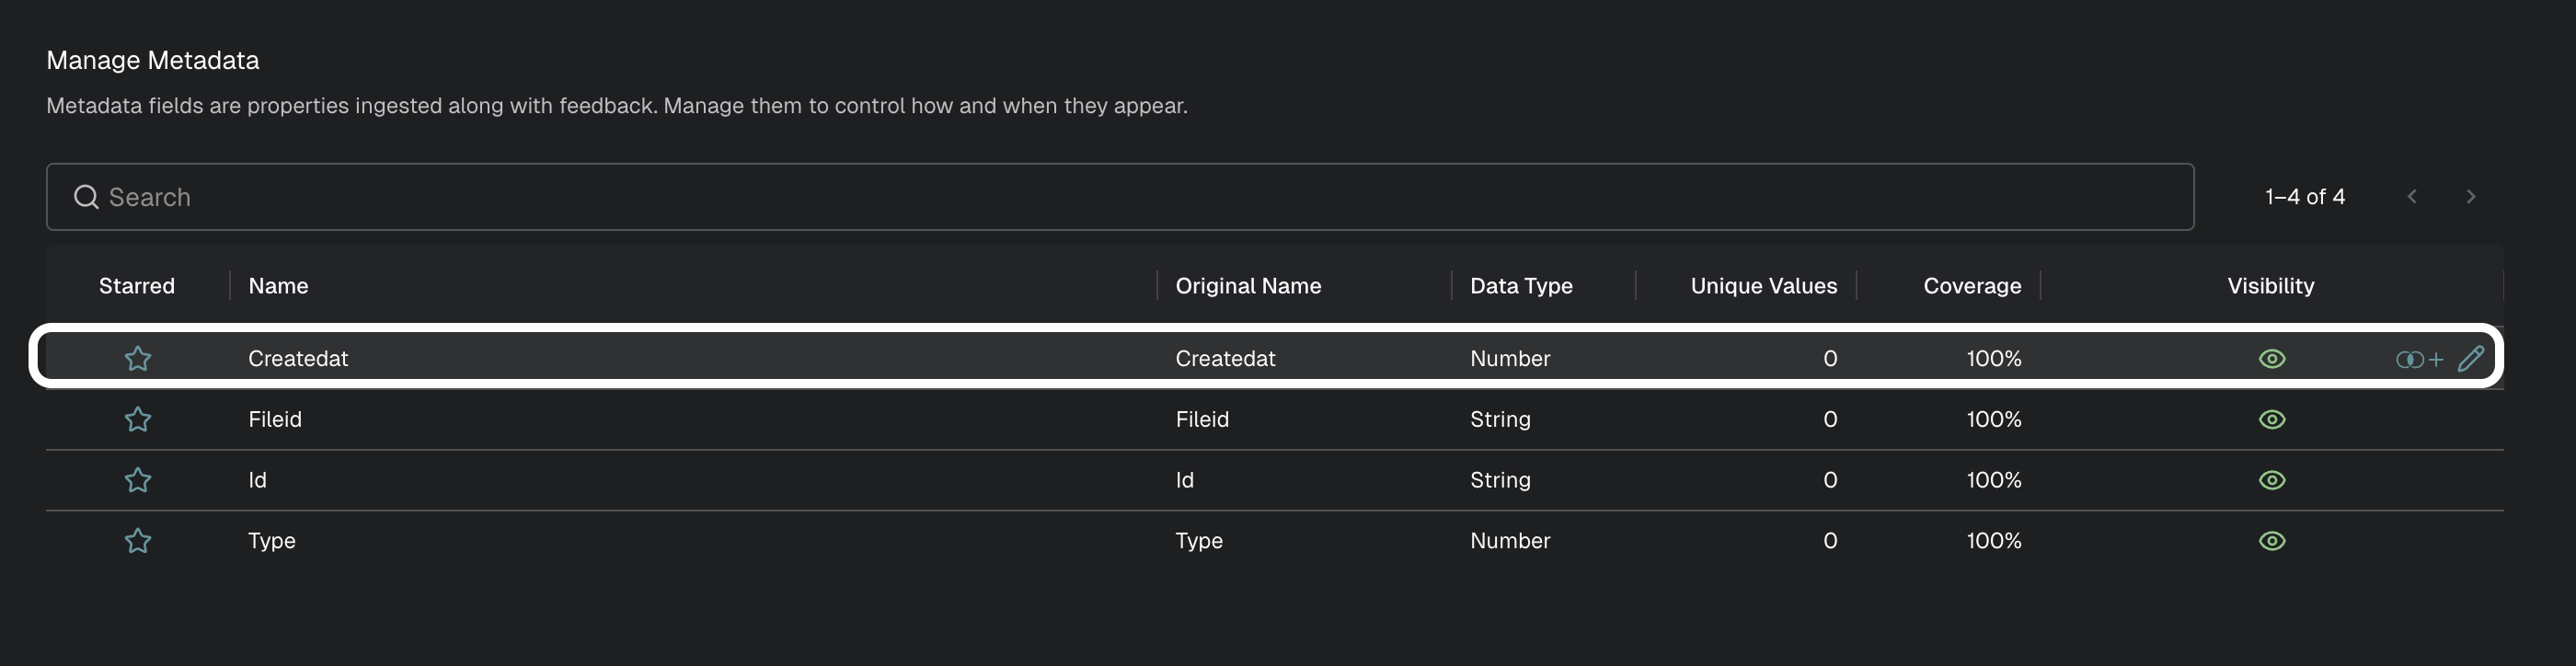Star the Type metadata field
The width and height of the screenshot is (2576, 666).
[x=138, y=541]
